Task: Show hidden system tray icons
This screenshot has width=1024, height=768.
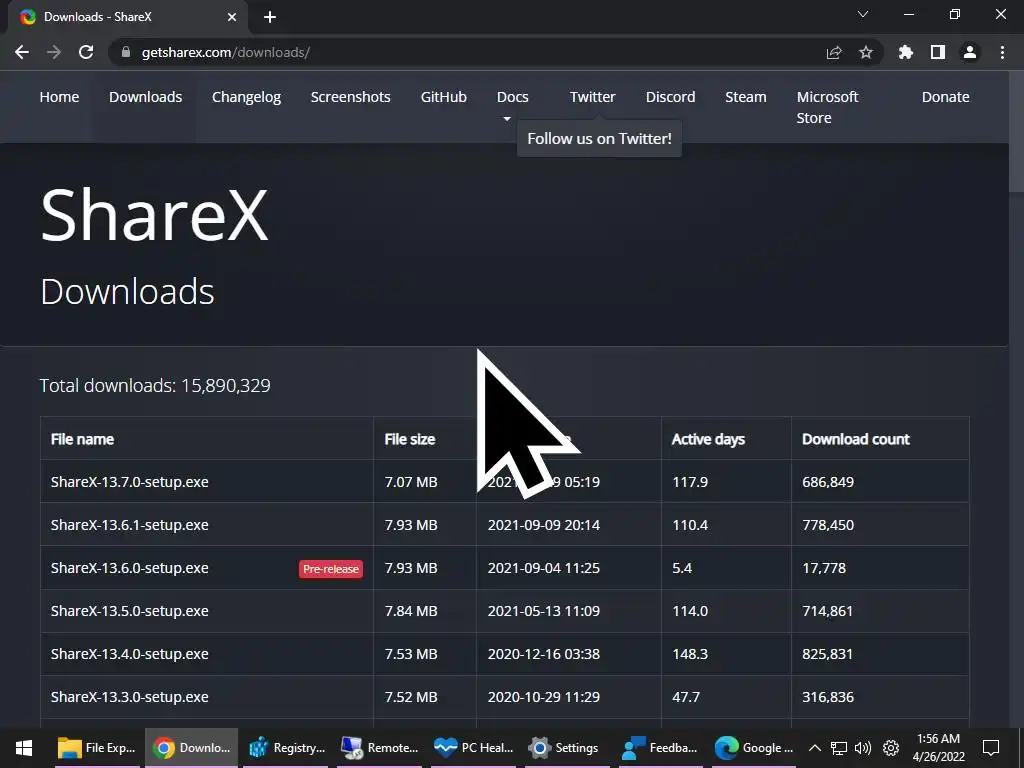Action: 814,748
